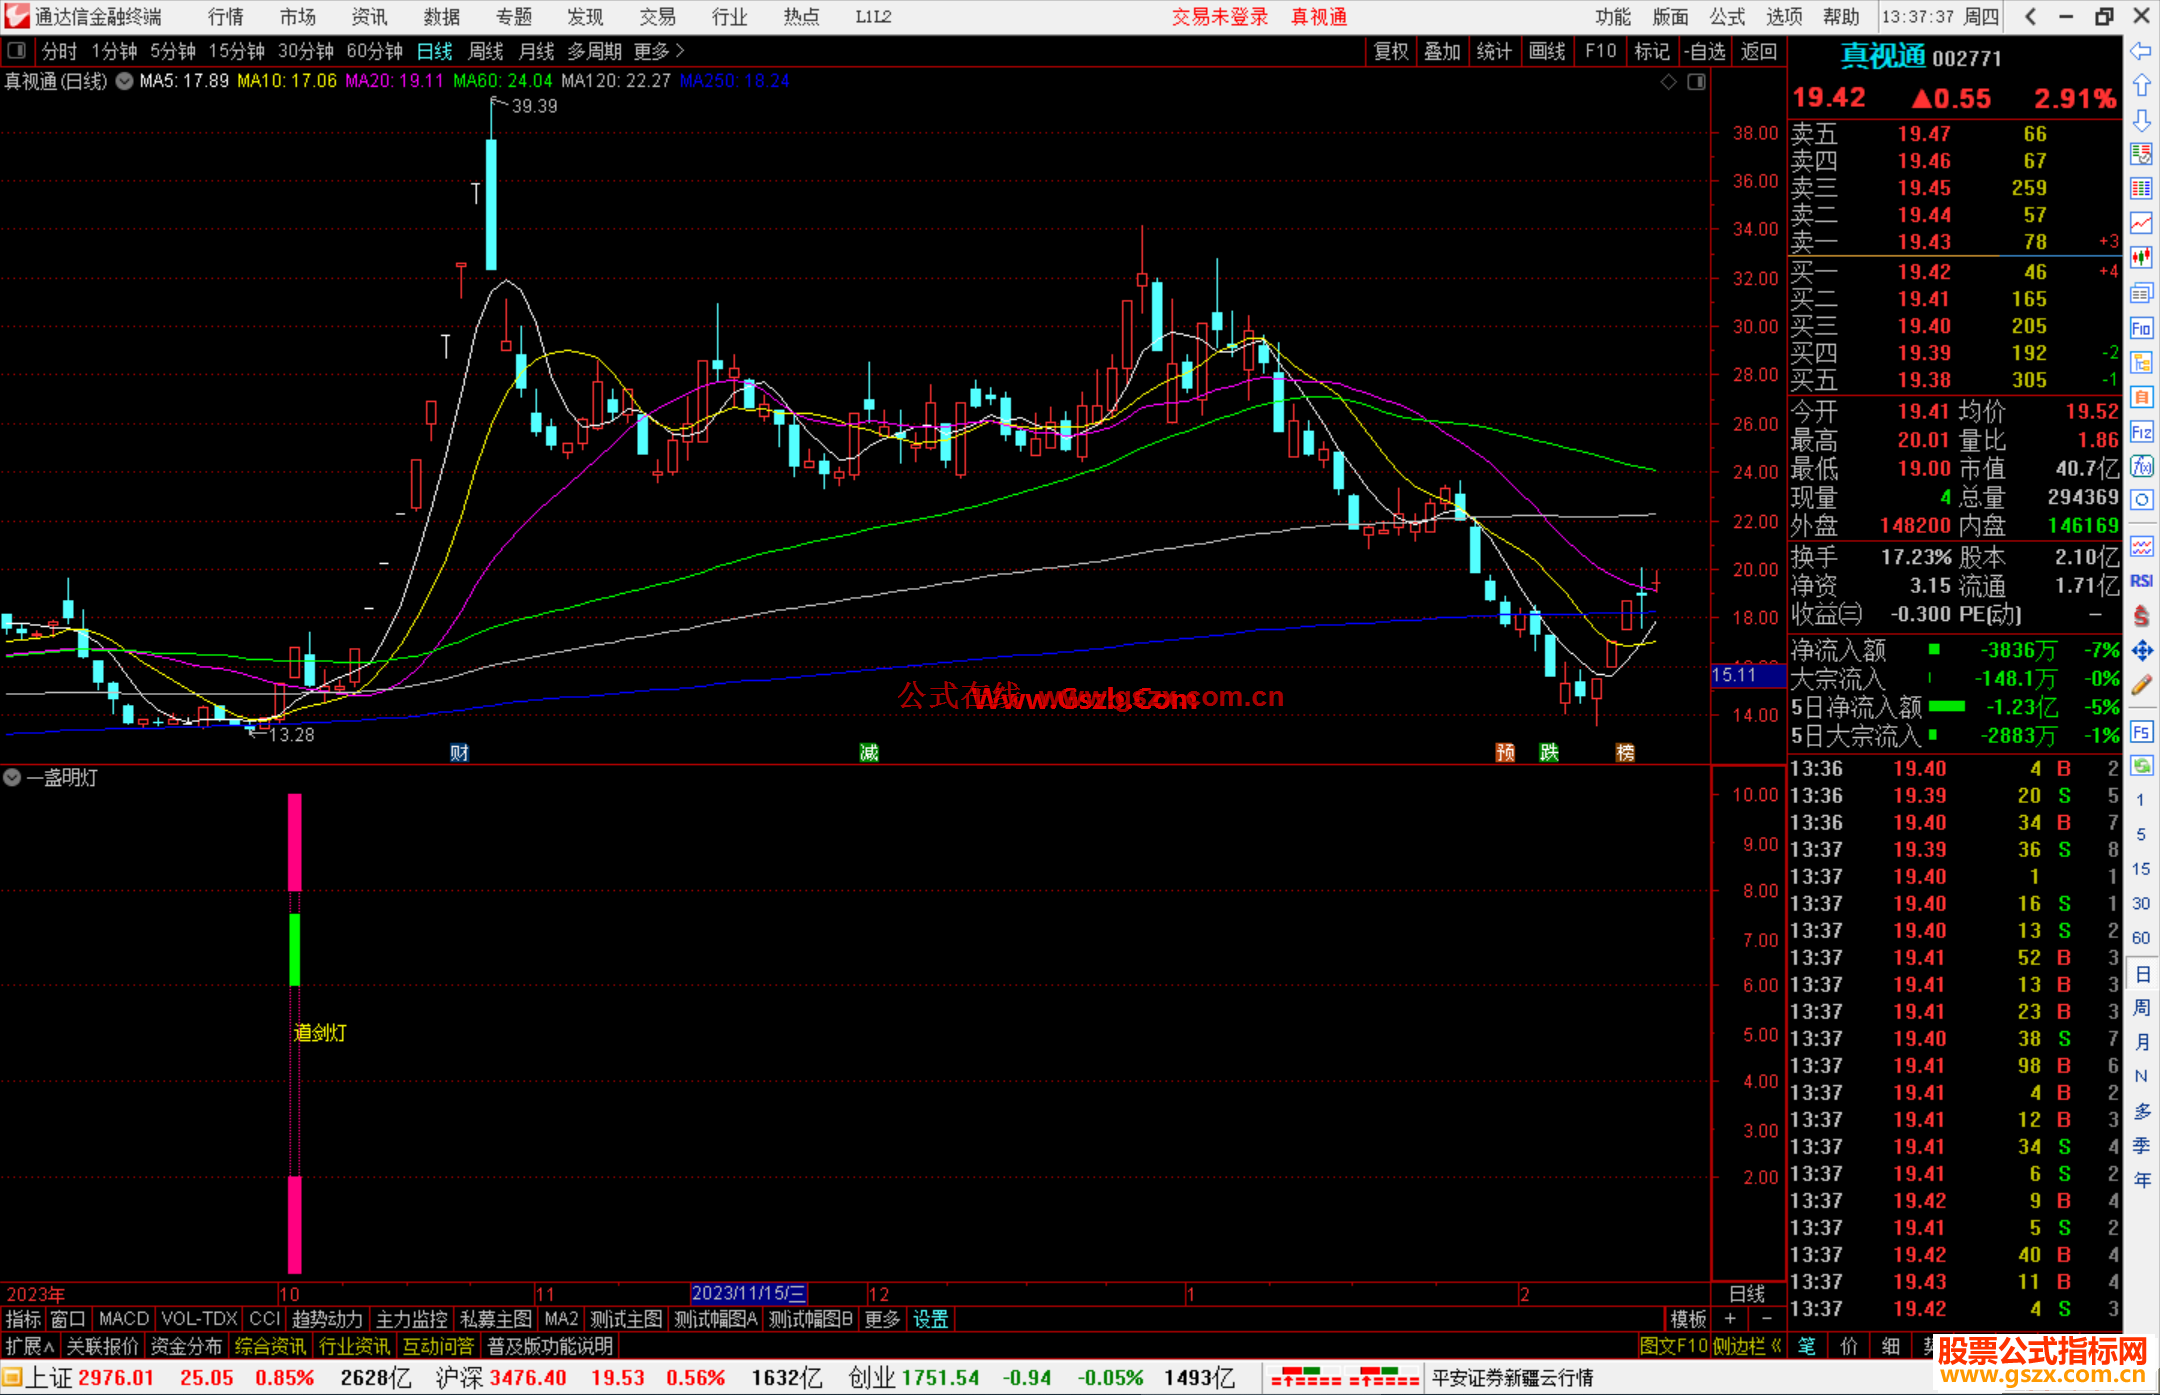
Task: Expand 更多 periods chevron in toolbar
Action: [681, 51]
